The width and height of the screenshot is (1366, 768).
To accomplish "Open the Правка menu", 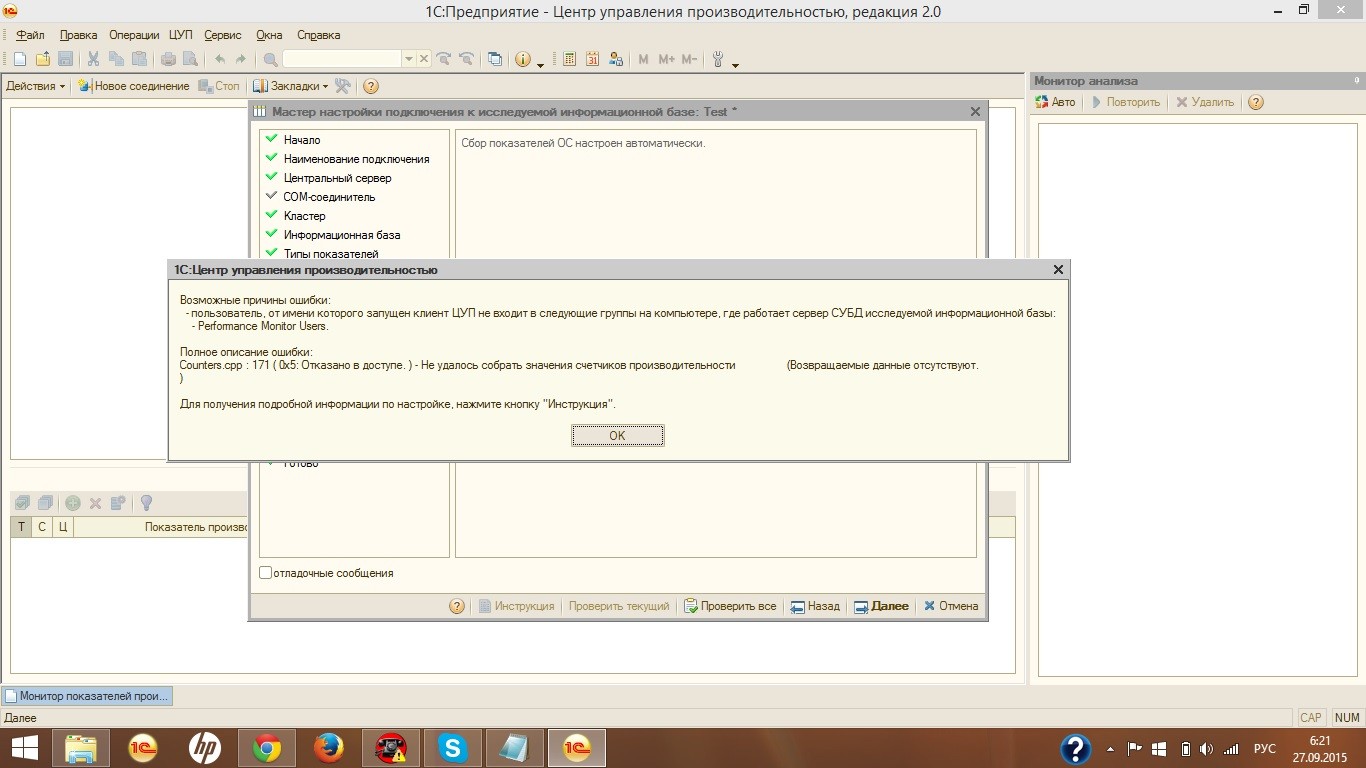I will click(78, 35).
